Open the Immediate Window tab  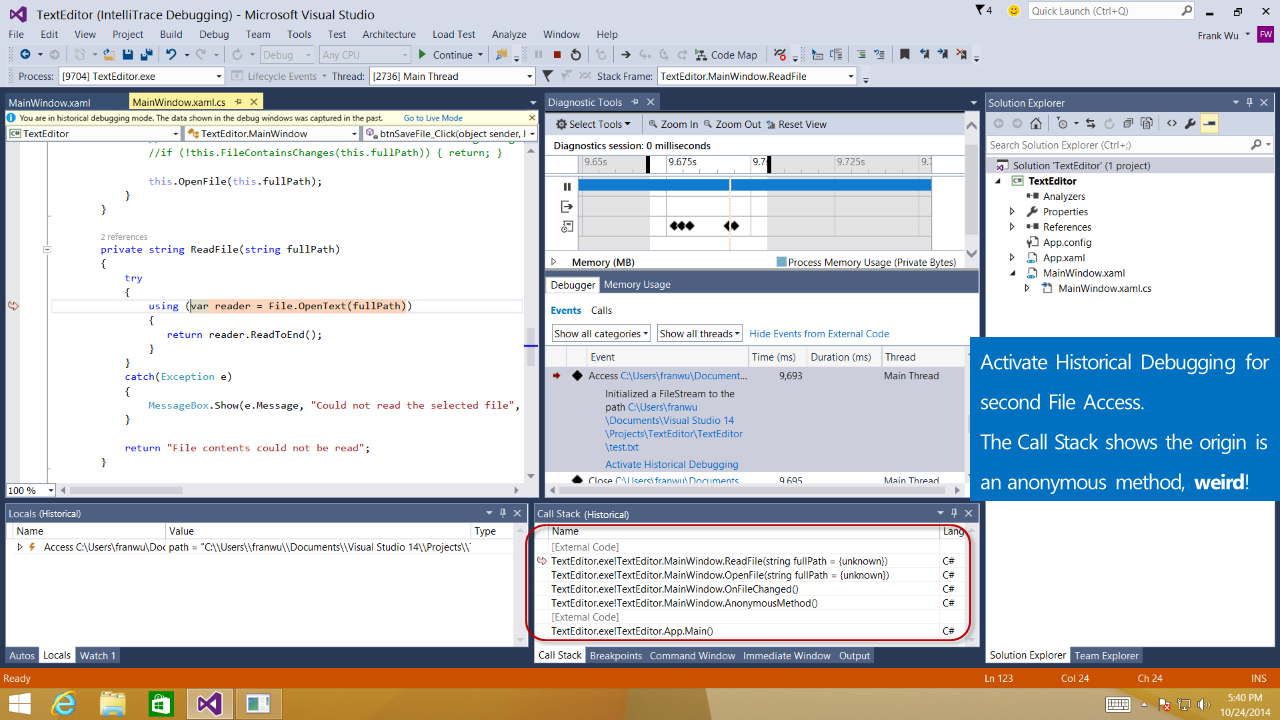click(x=787, y=656)
